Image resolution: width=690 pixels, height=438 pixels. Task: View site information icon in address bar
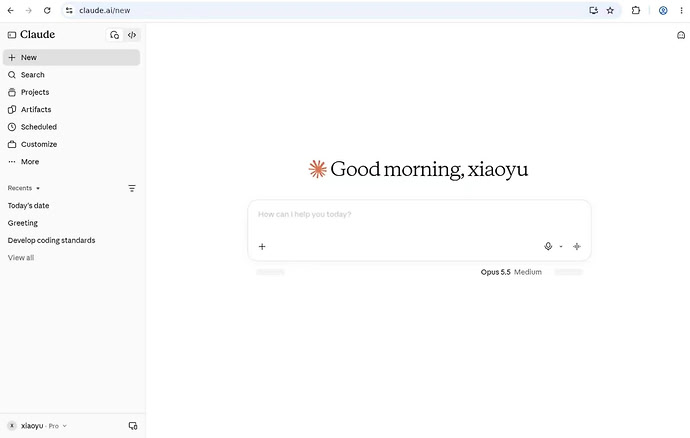click(x=69, y=11)
